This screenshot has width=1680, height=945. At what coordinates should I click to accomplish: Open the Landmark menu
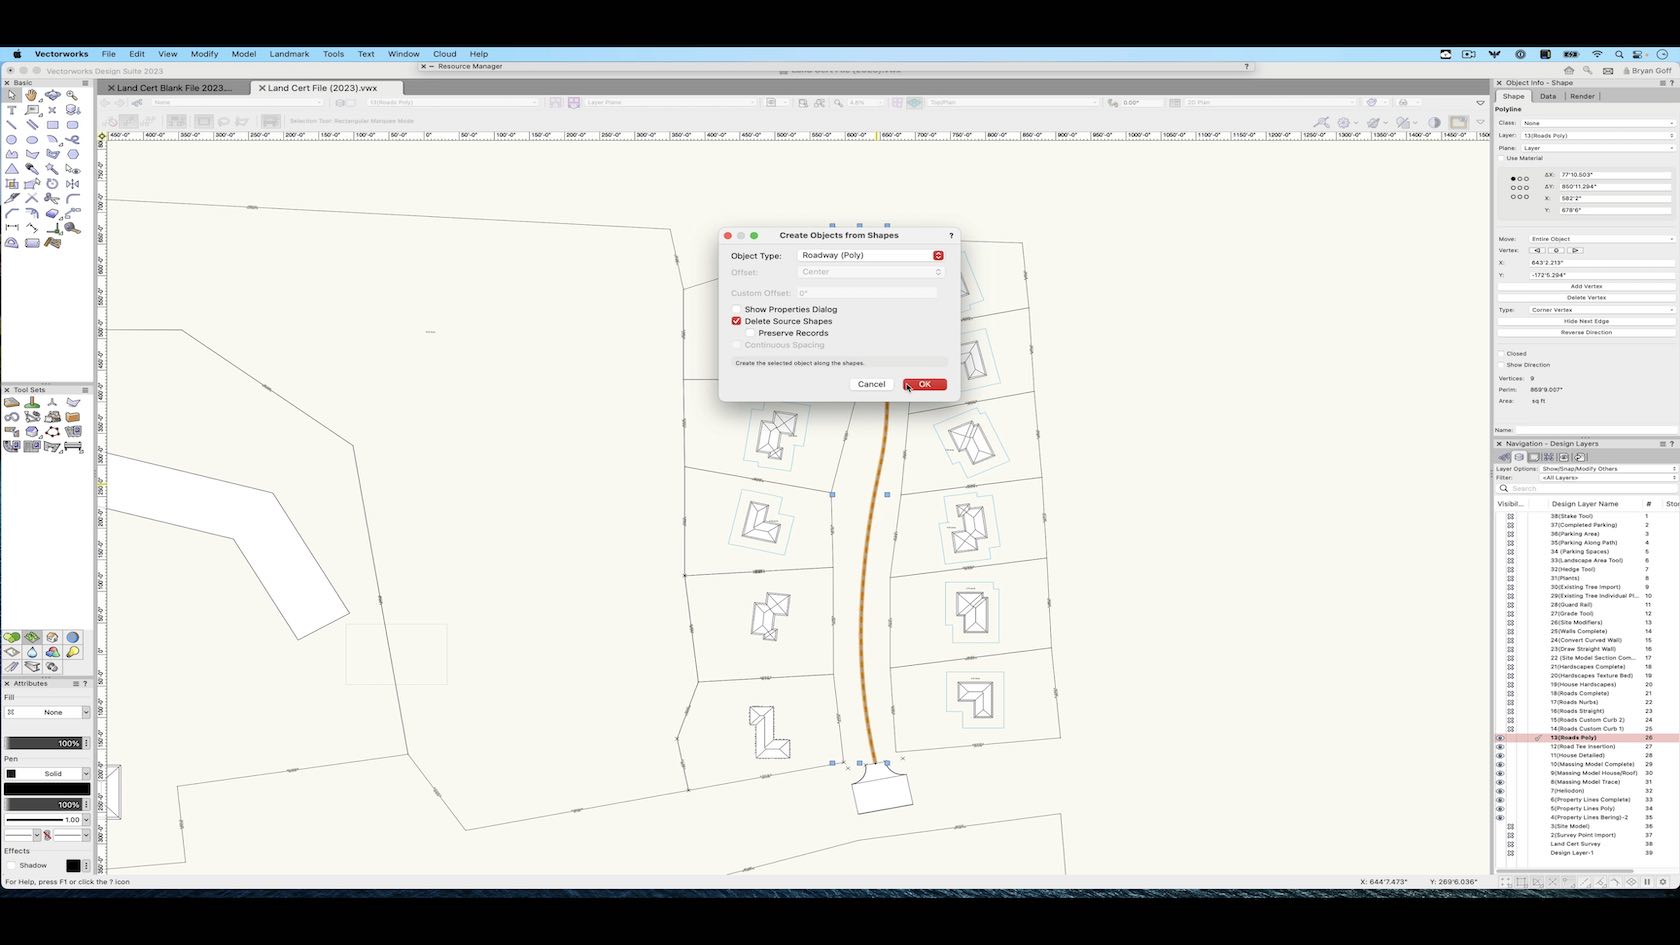(x=289, y=54)
